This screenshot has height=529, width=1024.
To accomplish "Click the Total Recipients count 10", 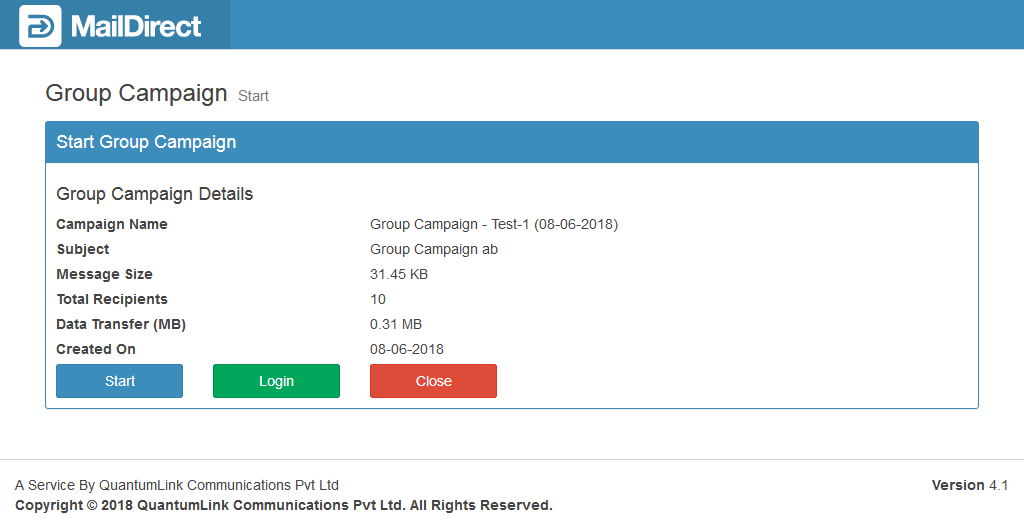I will (378, 299).
